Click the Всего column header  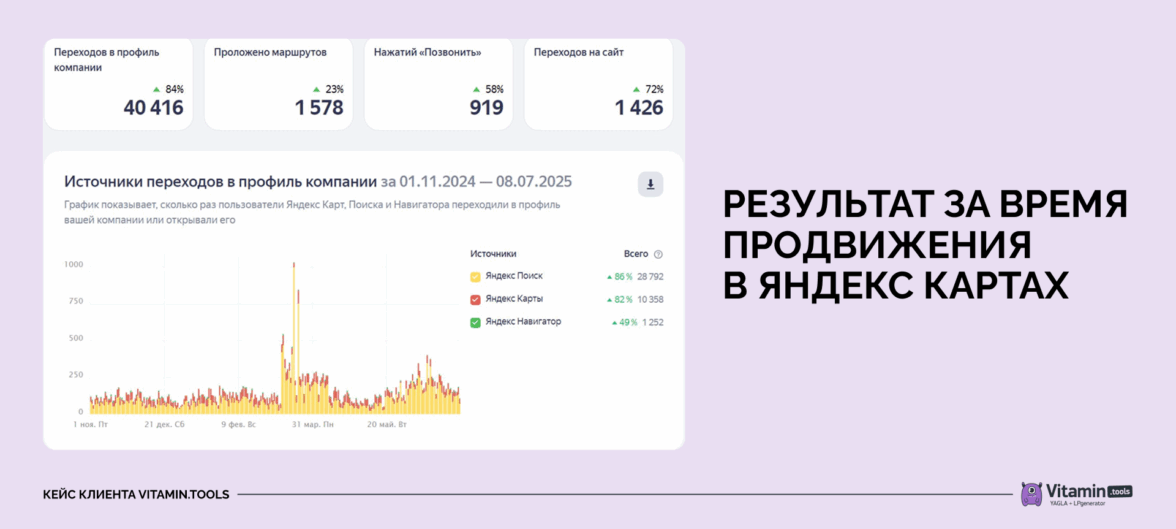coord(635,254)
